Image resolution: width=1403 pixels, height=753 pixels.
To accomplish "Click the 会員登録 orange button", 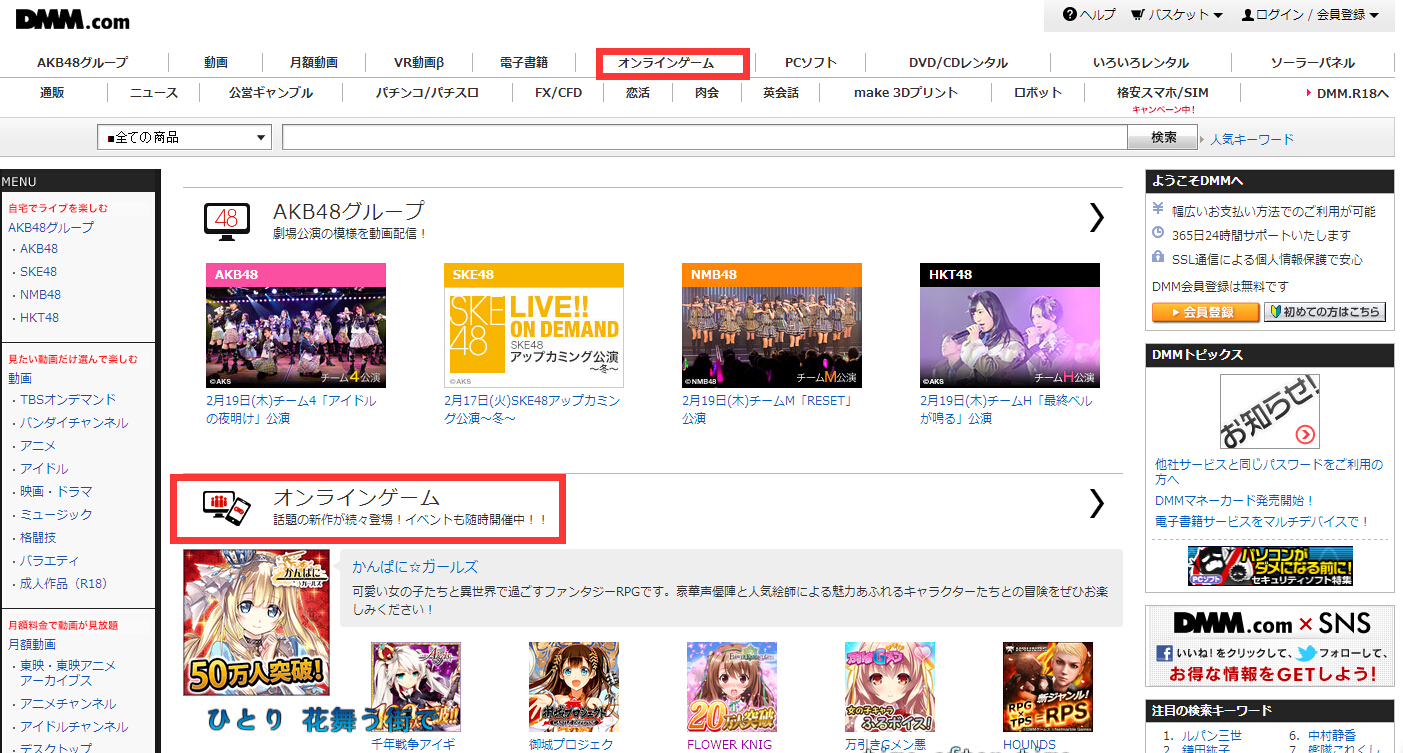I will click(1206, 312).
